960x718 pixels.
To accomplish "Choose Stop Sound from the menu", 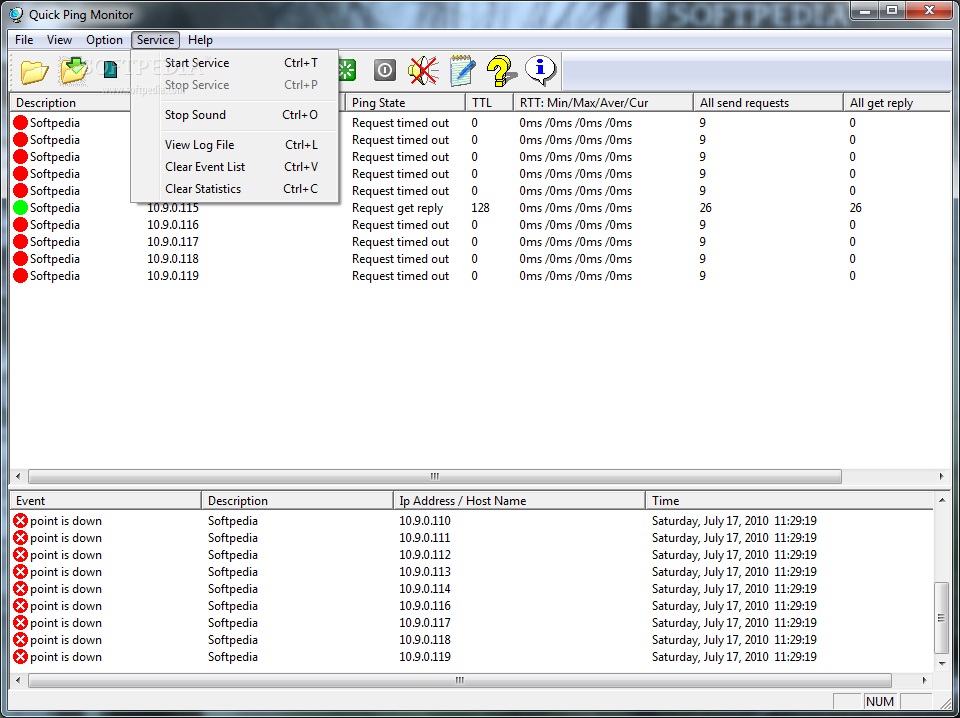I will coord(235,115).
